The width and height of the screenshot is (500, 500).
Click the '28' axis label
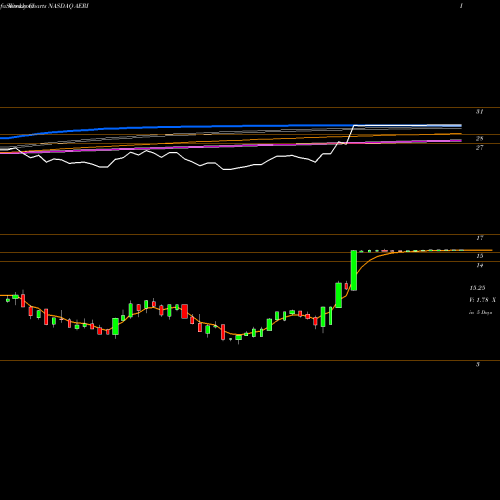pyautogui.click(x=479, y=139)
